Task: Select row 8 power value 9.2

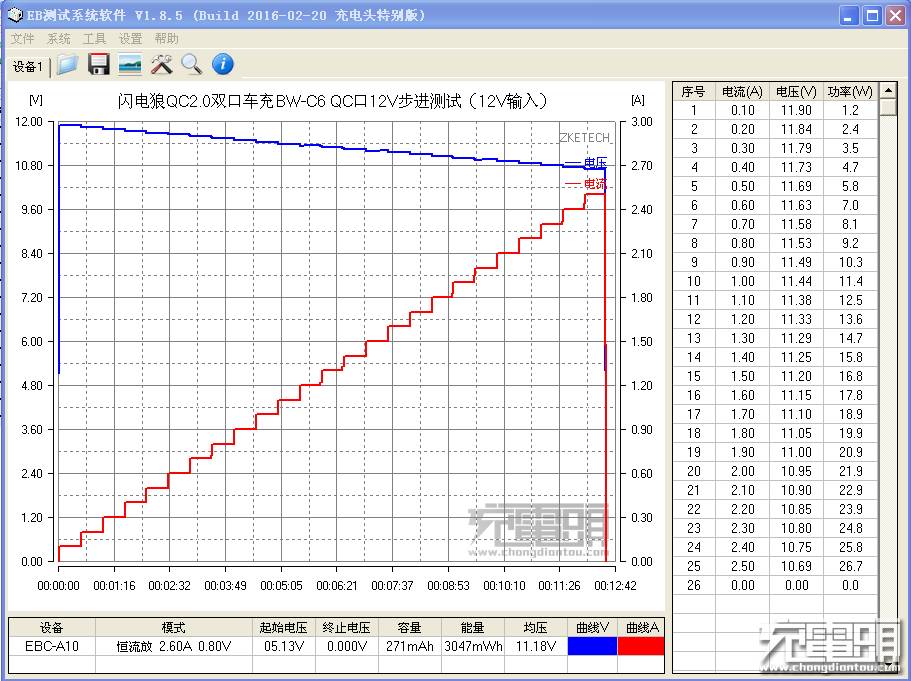Action: (x=850, y=243)
